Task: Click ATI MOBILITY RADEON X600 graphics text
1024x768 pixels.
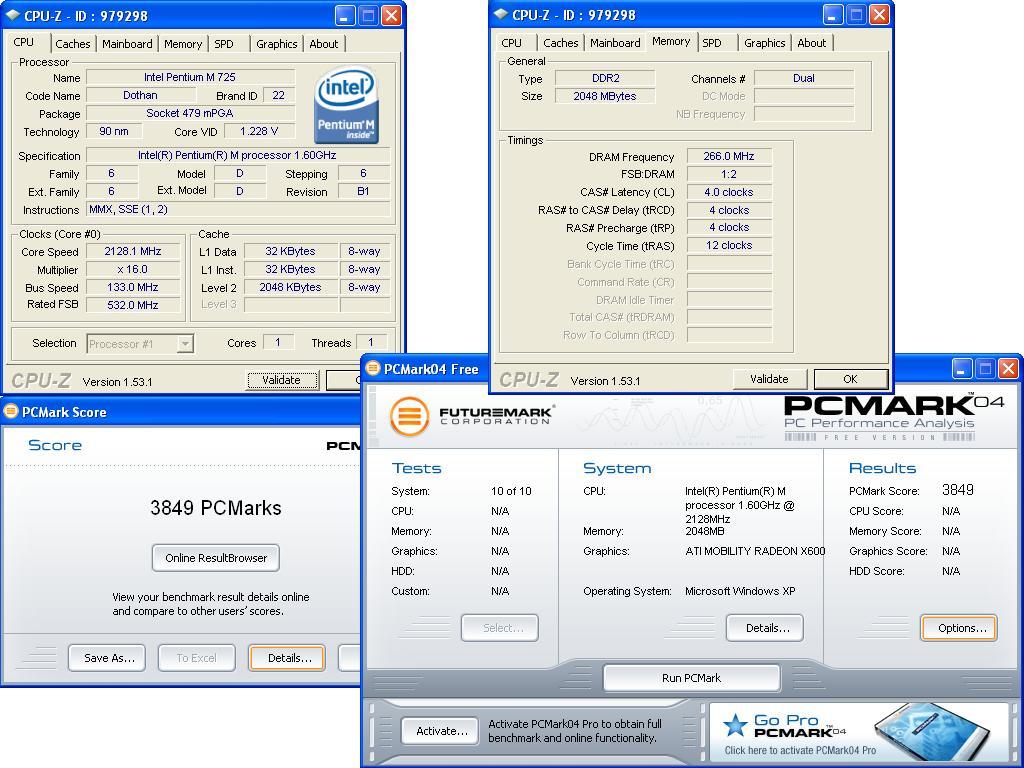Action: click(x=755, y=551)
